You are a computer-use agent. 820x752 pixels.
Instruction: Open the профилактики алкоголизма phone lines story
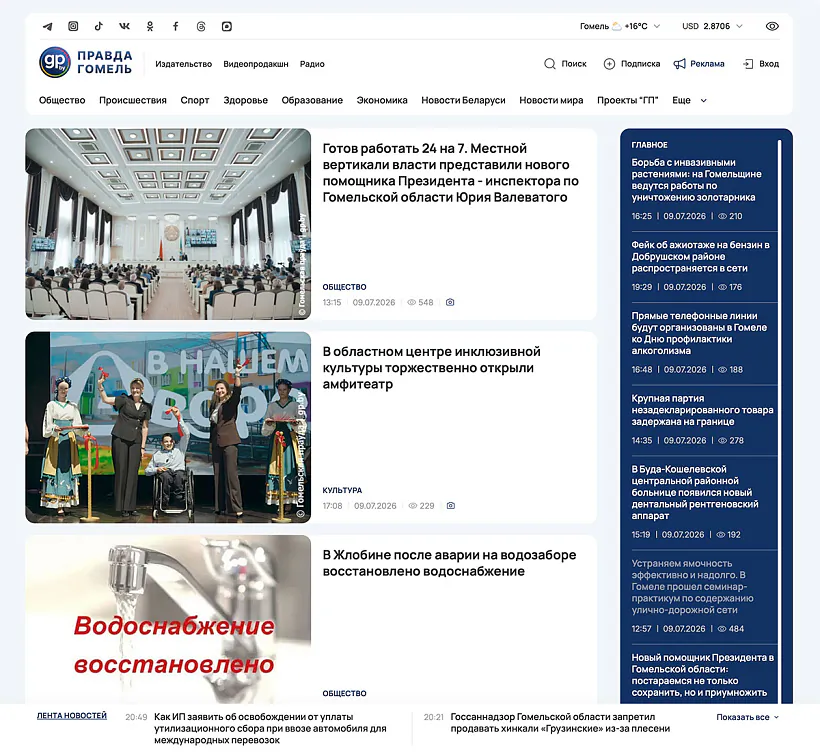coord(699,333)
